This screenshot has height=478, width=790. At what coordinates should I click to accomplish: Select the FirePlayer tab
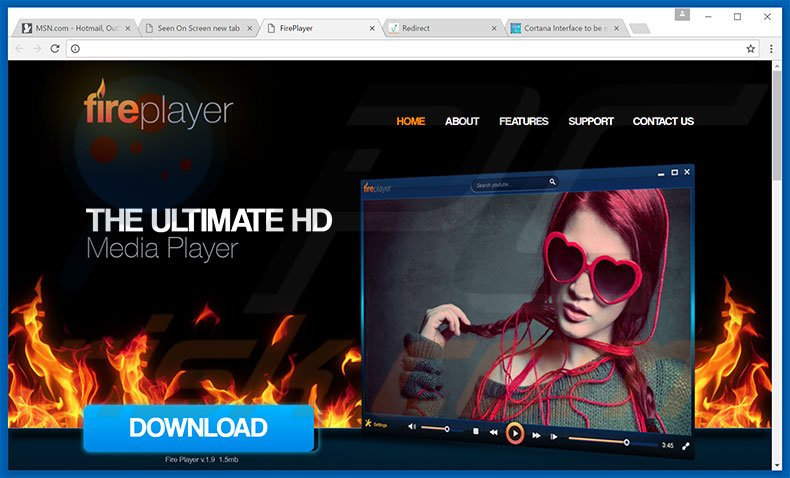coord(321,28)
